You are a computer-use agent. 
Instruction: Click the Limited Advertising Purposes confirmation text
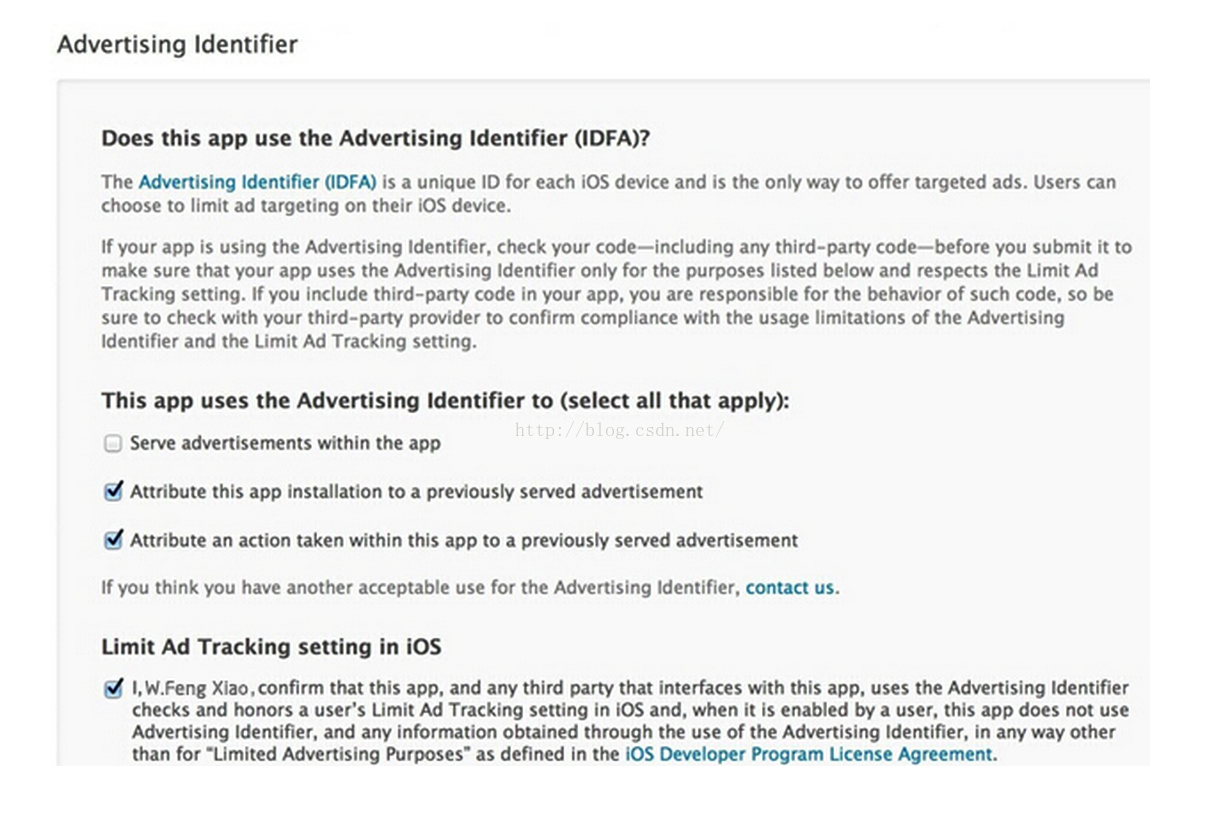tap(630, 721)
